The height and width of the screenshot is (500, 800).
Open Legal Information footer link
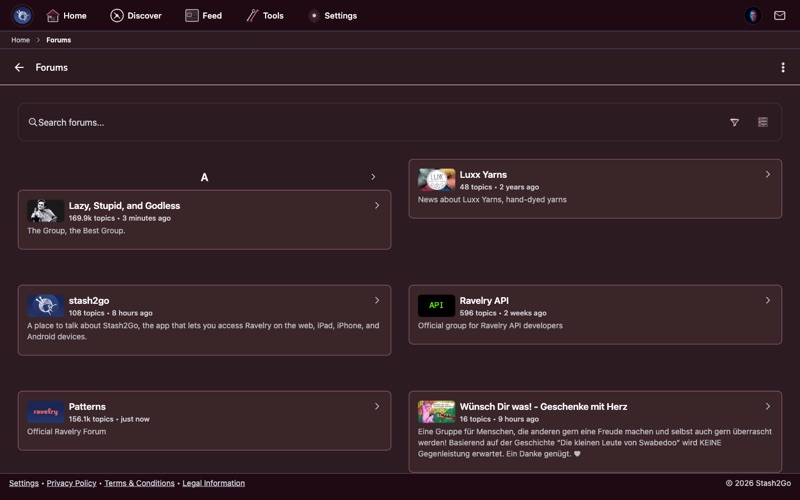coord(214,483)
